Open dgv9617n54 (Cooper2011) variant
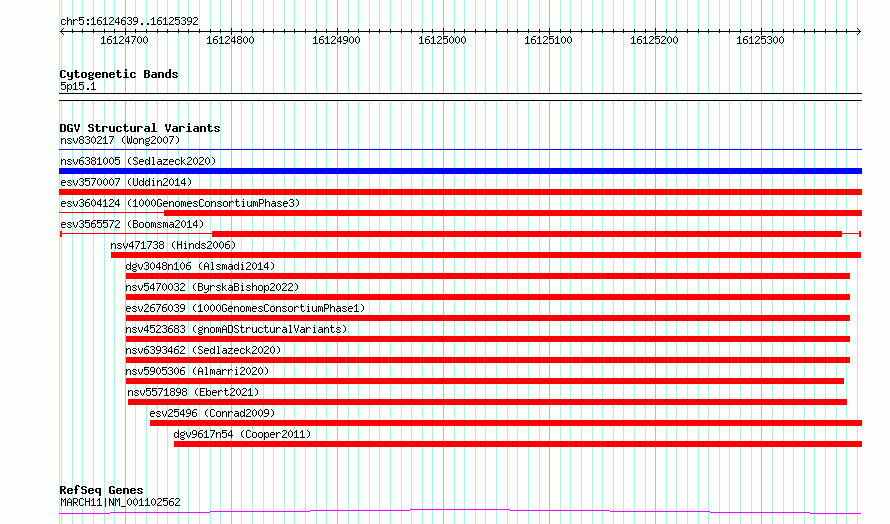 click(x=242, y=434)
